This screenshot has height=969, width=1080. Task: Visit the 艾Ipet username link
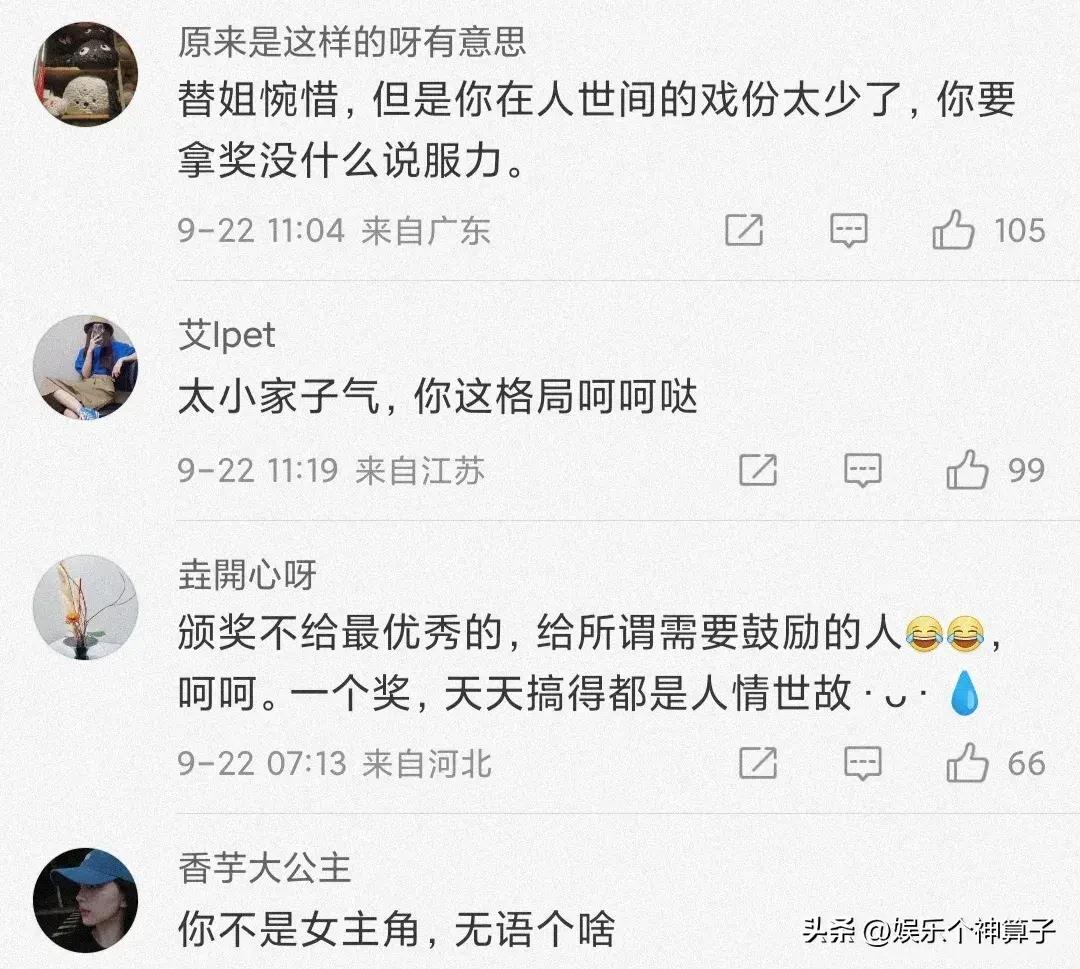pyautogui.click(x=227, y=335)
